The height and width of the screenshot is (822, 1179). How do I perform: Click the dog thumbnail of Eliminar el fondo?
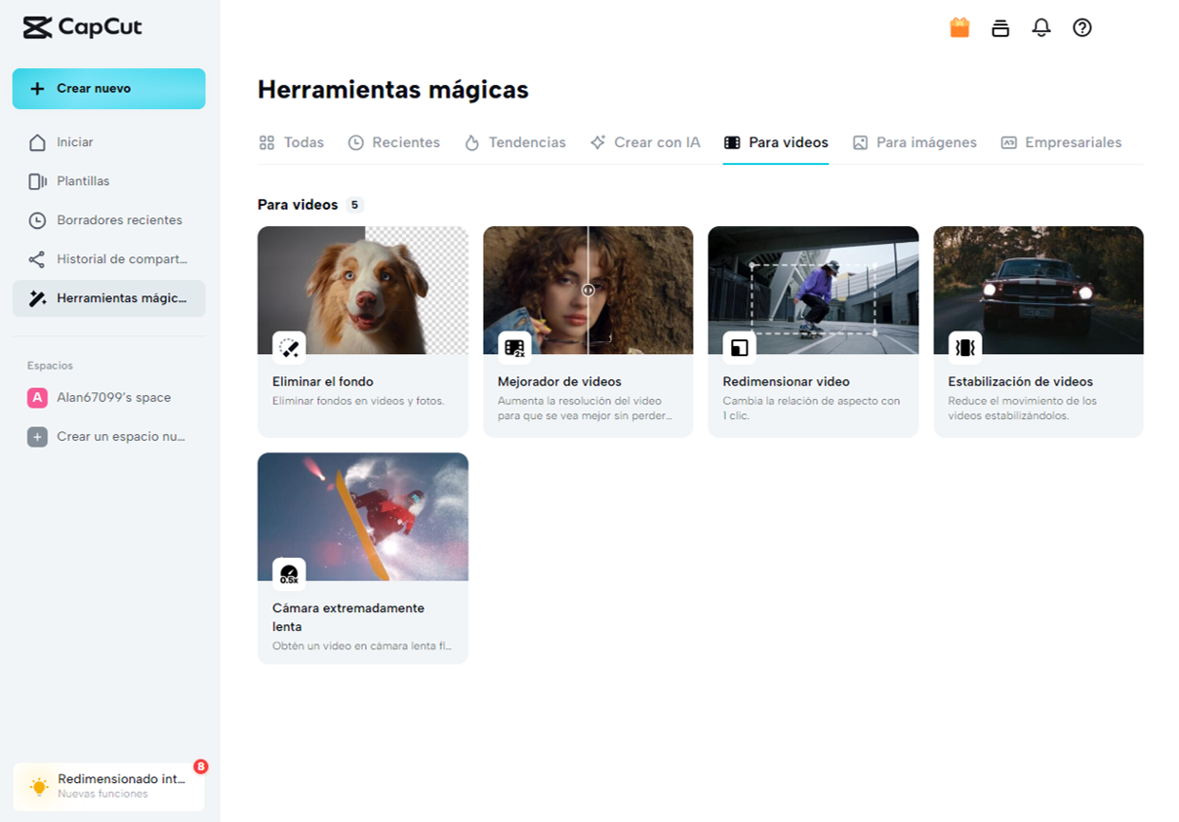coord(363,290)
